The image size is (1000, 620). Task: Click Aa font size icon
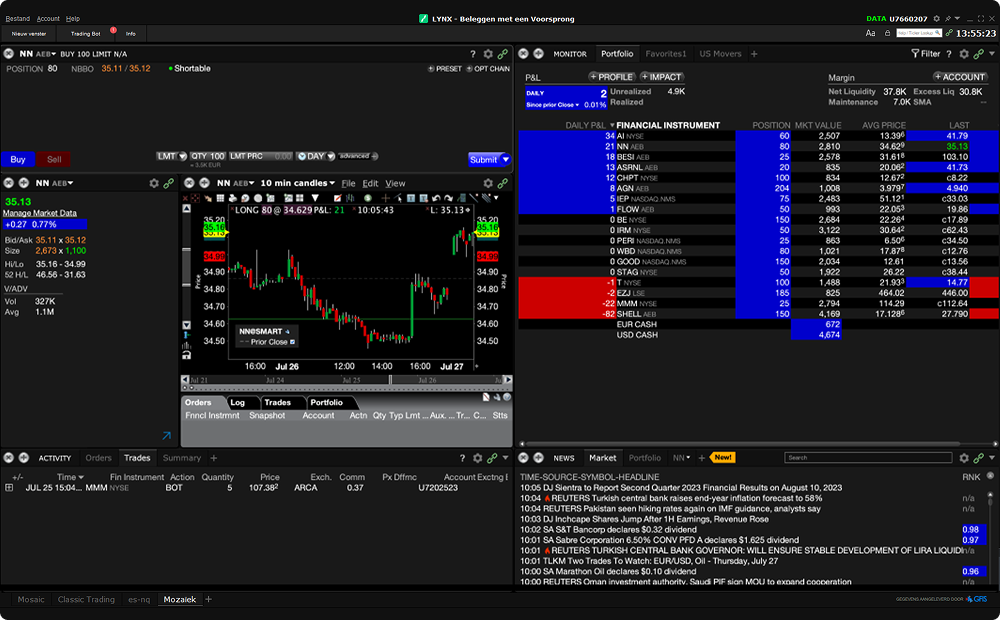pos(871,33)
